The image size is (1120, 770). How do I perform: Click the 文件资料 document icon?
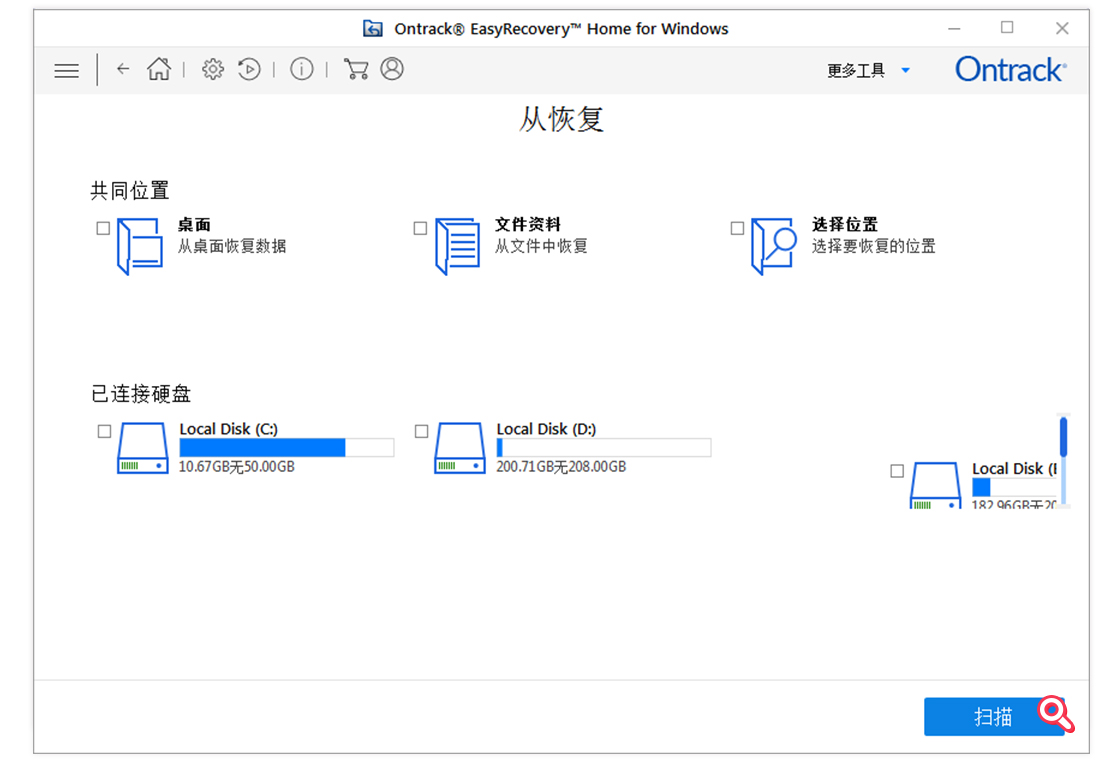click(x=457, y=246)
